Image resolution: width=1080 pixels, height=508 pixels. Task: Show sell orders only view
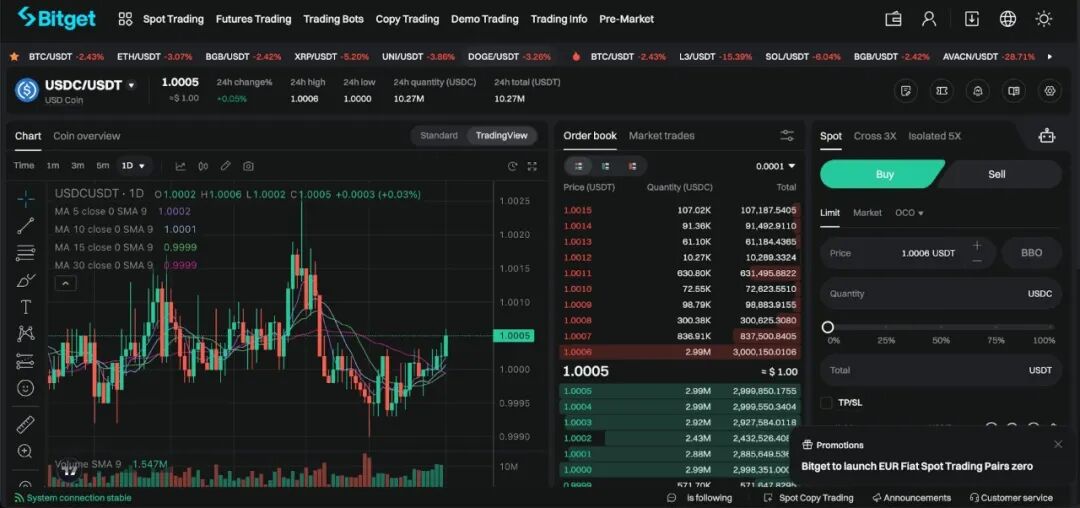click(x=632, y=166)
